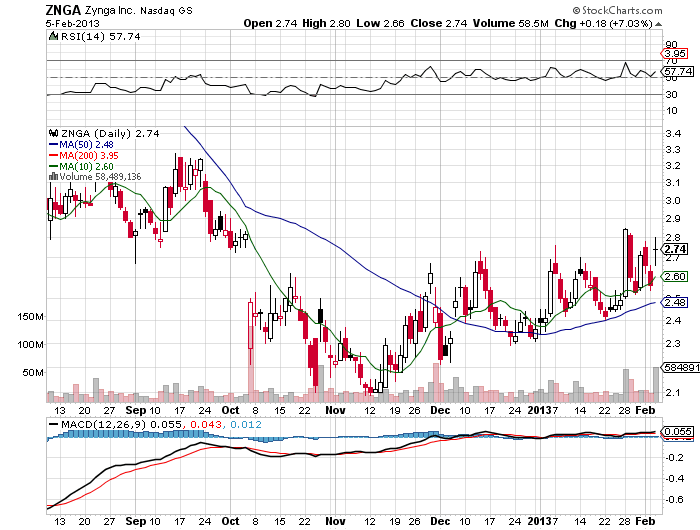
Task: Click the MA(50) 2.48 legend text
Action: pos(87,145)
